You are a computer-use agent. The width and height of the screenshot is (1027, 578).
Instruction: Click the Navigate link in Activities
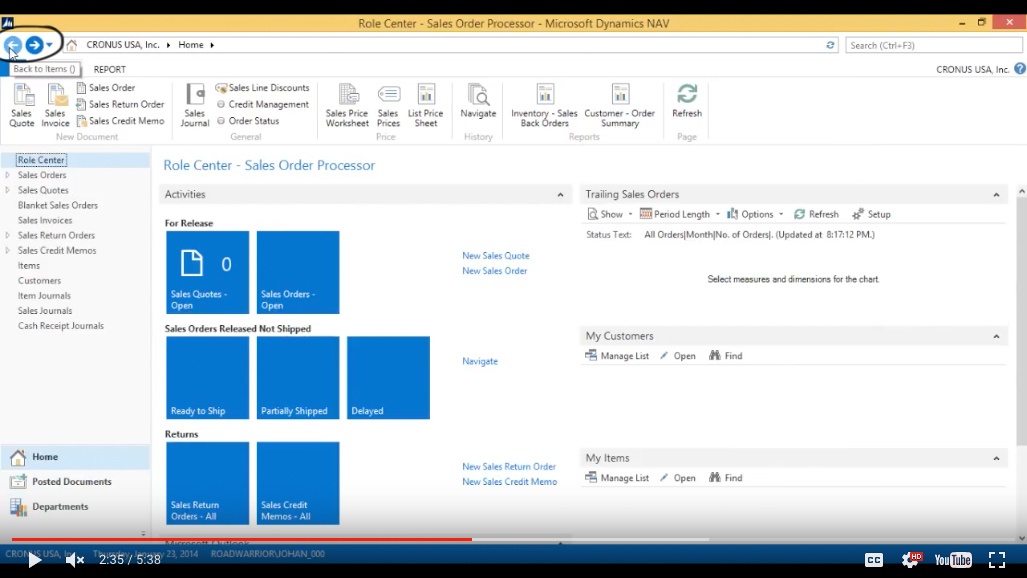click(480, 361)
